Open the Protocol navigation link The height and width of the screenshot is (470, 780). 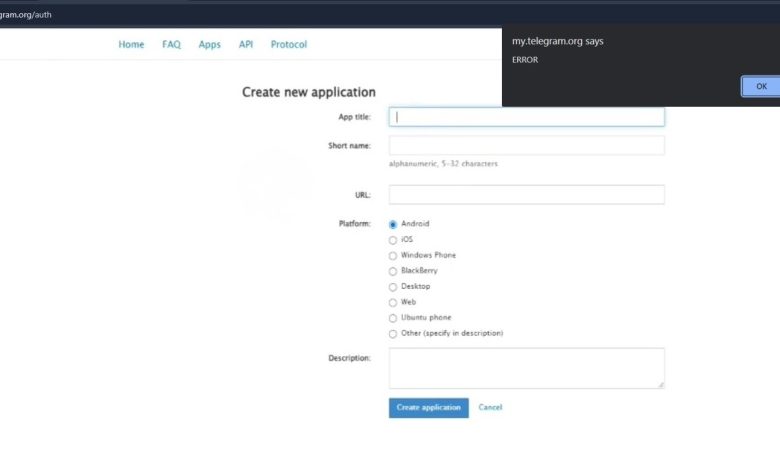pos(289,44)
